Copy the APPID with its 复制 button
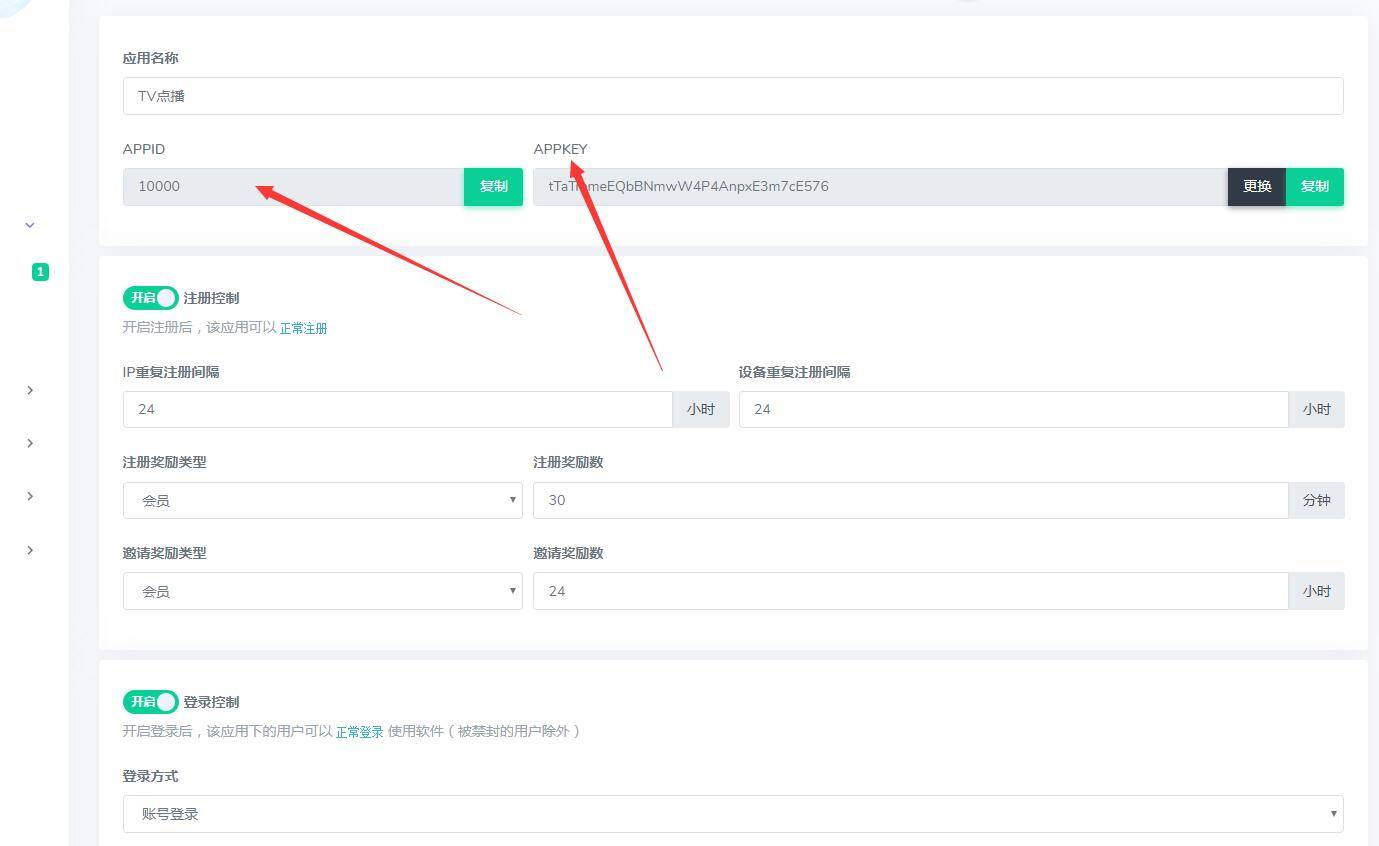The height and width of the screenshot is (846, 1379). pyautogui.click(x=493, y=187)
